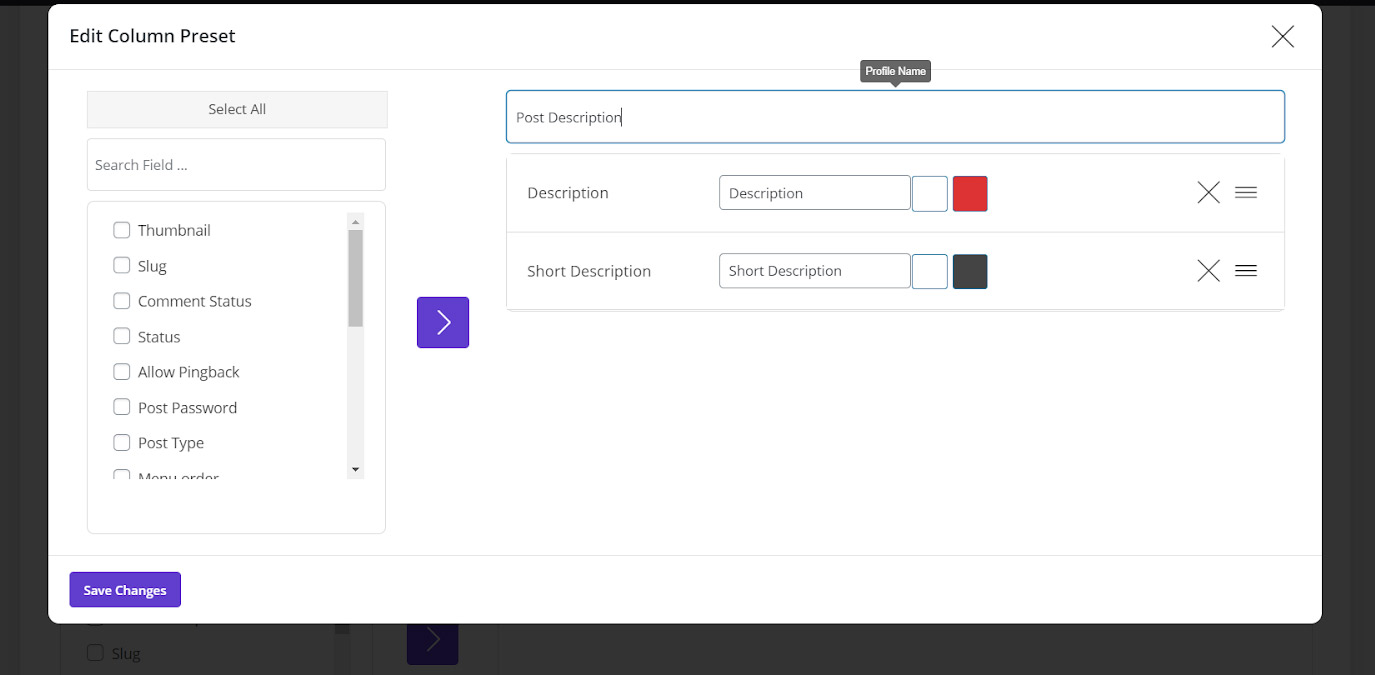Viewport: 1375px width, 675px height.
Task: Close the Edit Column Preset dialog
Action: (1282, 37)
